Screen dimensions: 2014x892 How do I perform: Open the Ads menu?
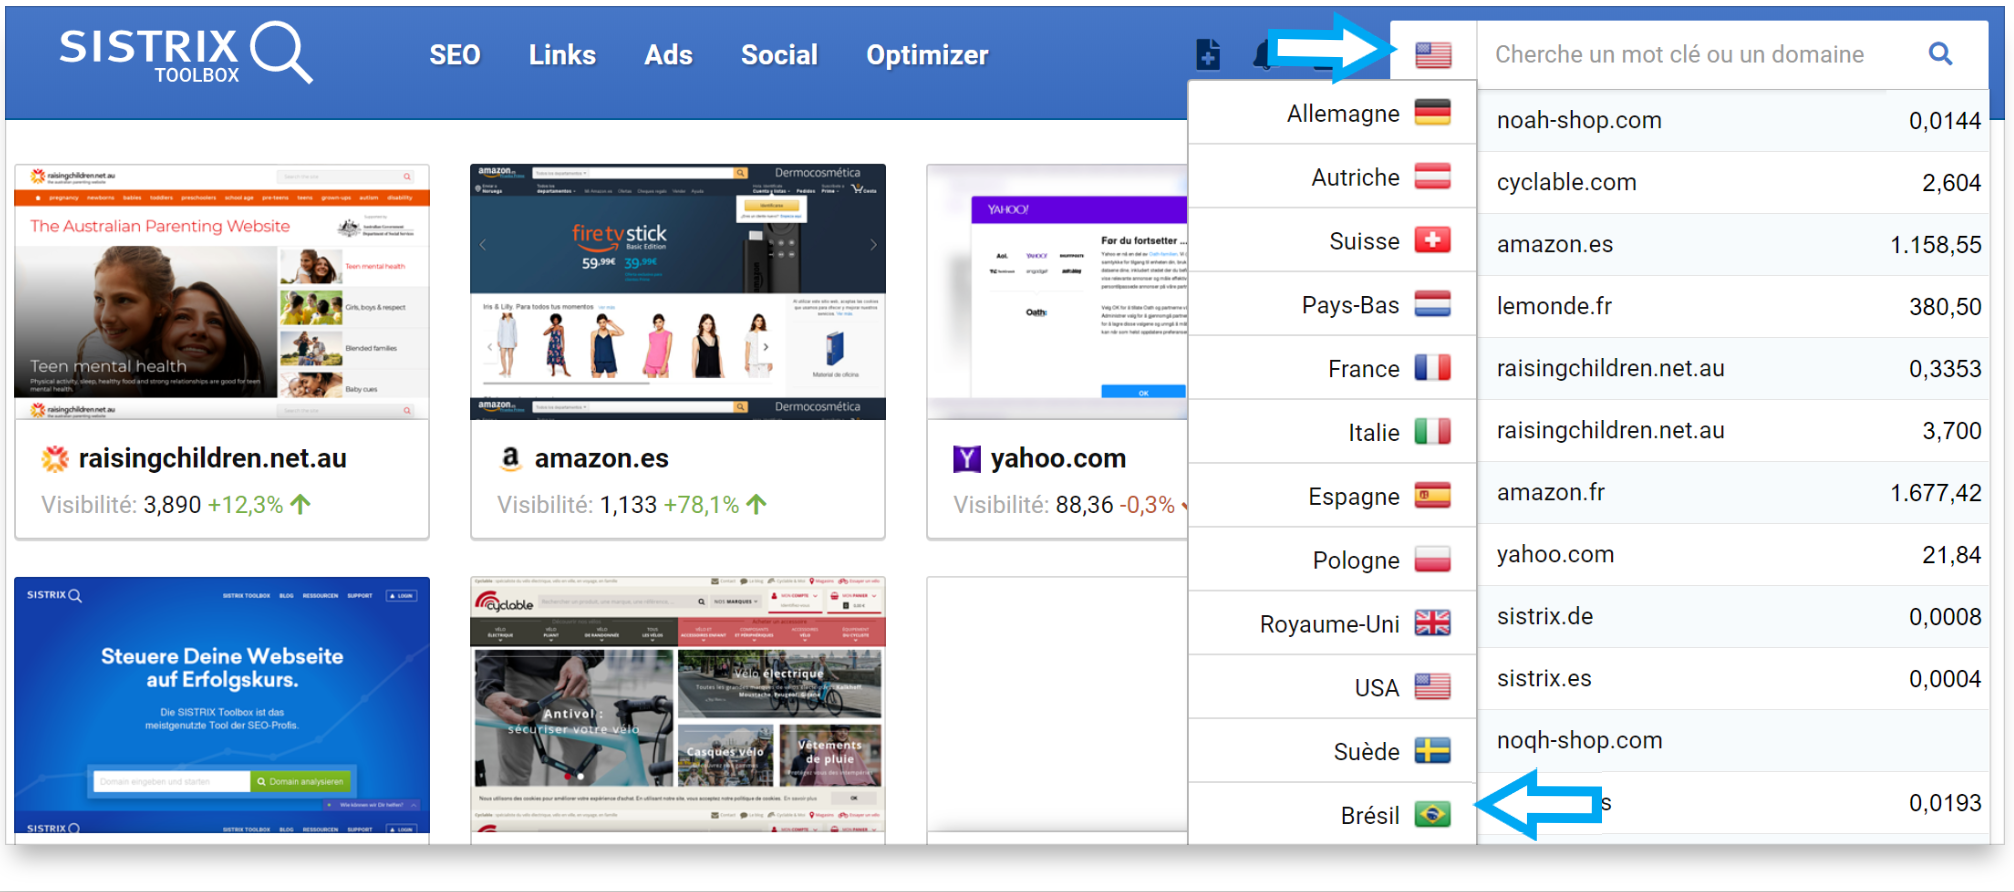pyautogui.click(x=668, y=55)
